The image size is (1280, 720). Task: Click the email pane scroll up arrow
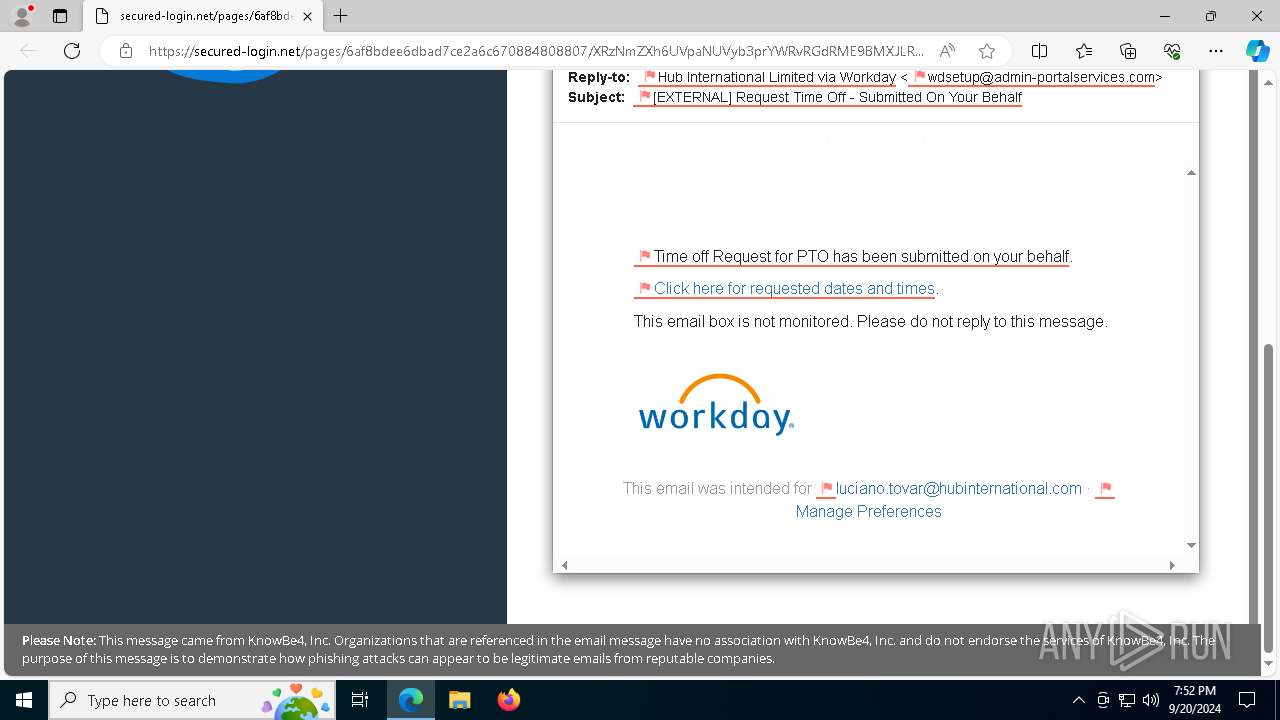pos(1191,173)
